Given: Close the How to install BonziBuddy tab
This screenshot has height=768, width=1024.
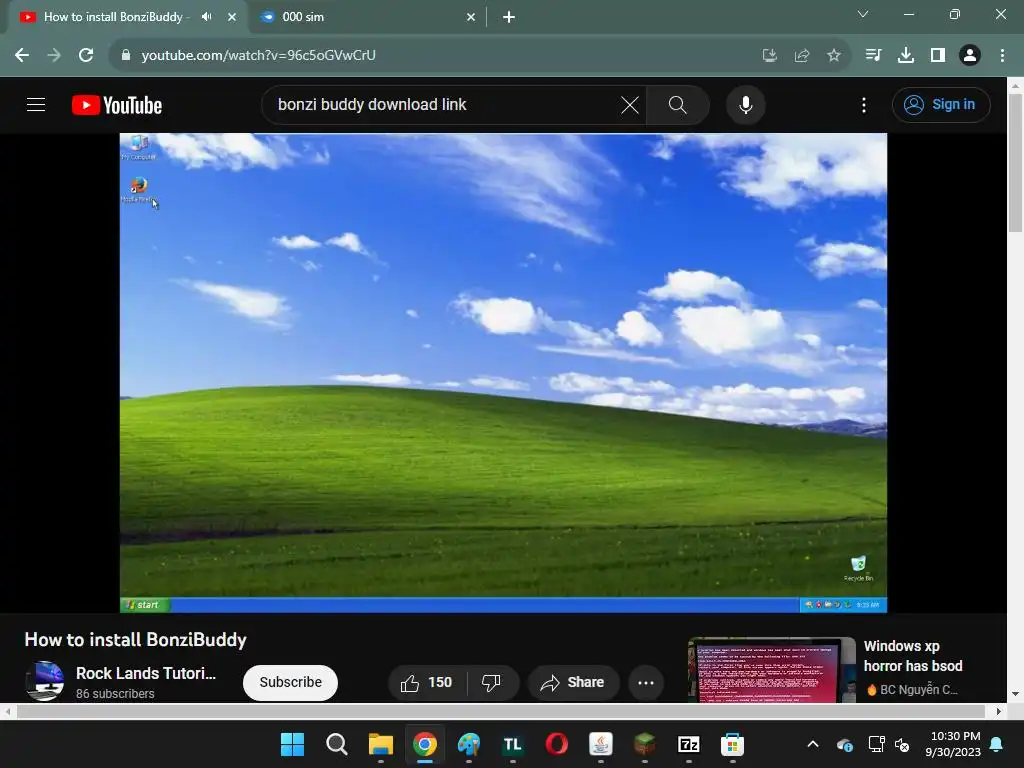Looking at the screenshot, I should click(x=232, y=17).
